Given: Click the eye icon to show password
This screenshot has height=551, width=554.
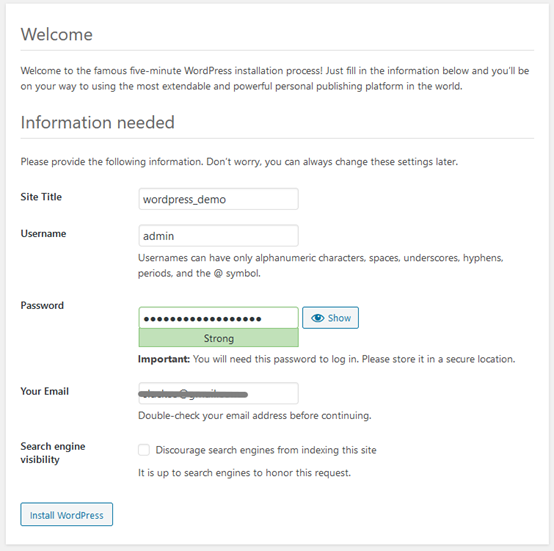Looking at the screenshot, I should [x=317, y=318].
